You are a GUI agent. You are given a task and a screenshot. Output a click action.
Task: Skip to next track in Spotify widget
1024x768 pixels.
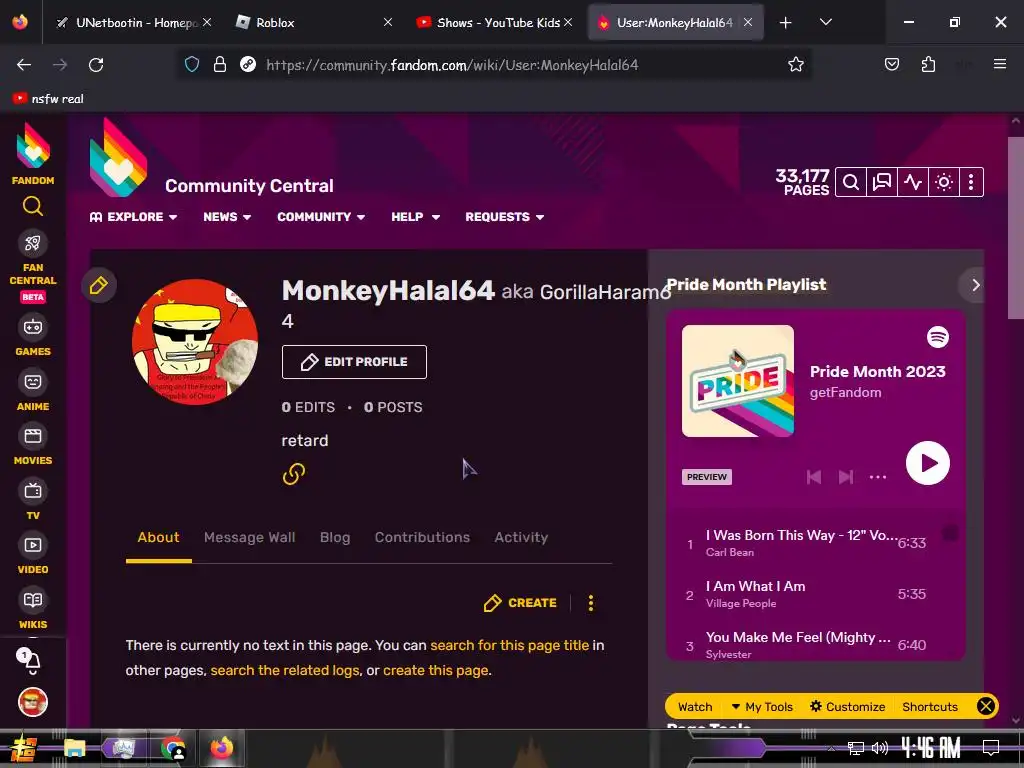(846, 477)
